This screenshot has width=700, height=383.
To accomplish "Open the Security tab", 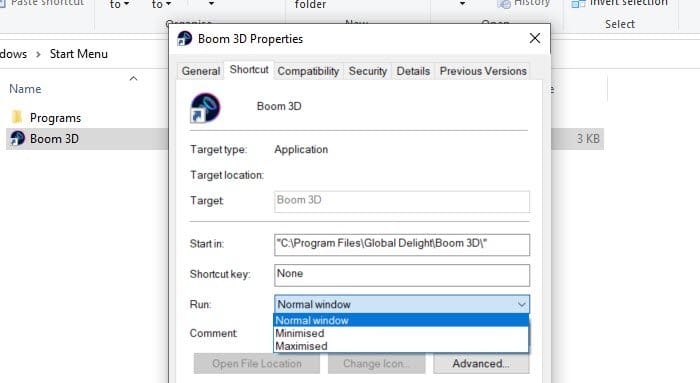I will [367, 71].
